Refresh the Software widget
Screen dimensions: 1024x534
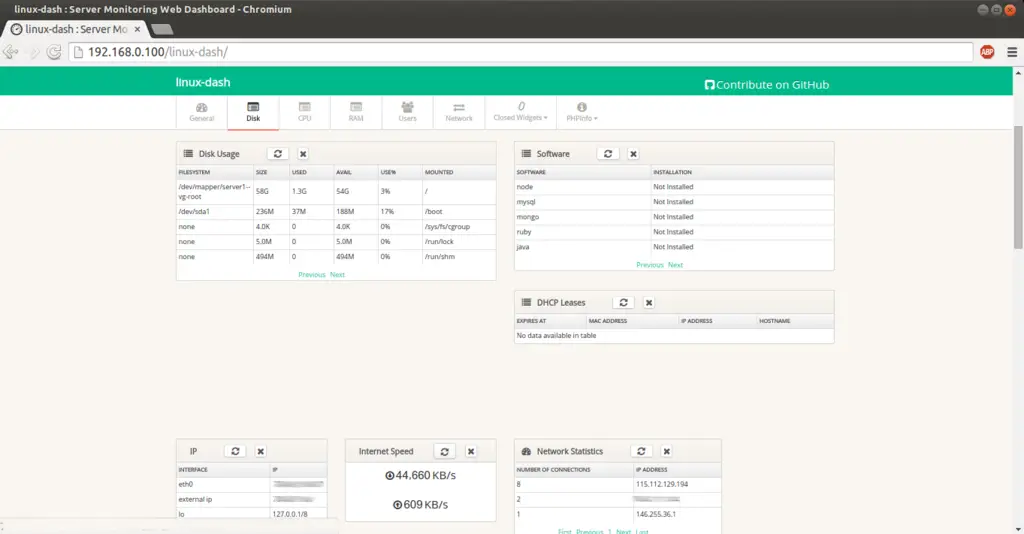coord(608,154)
